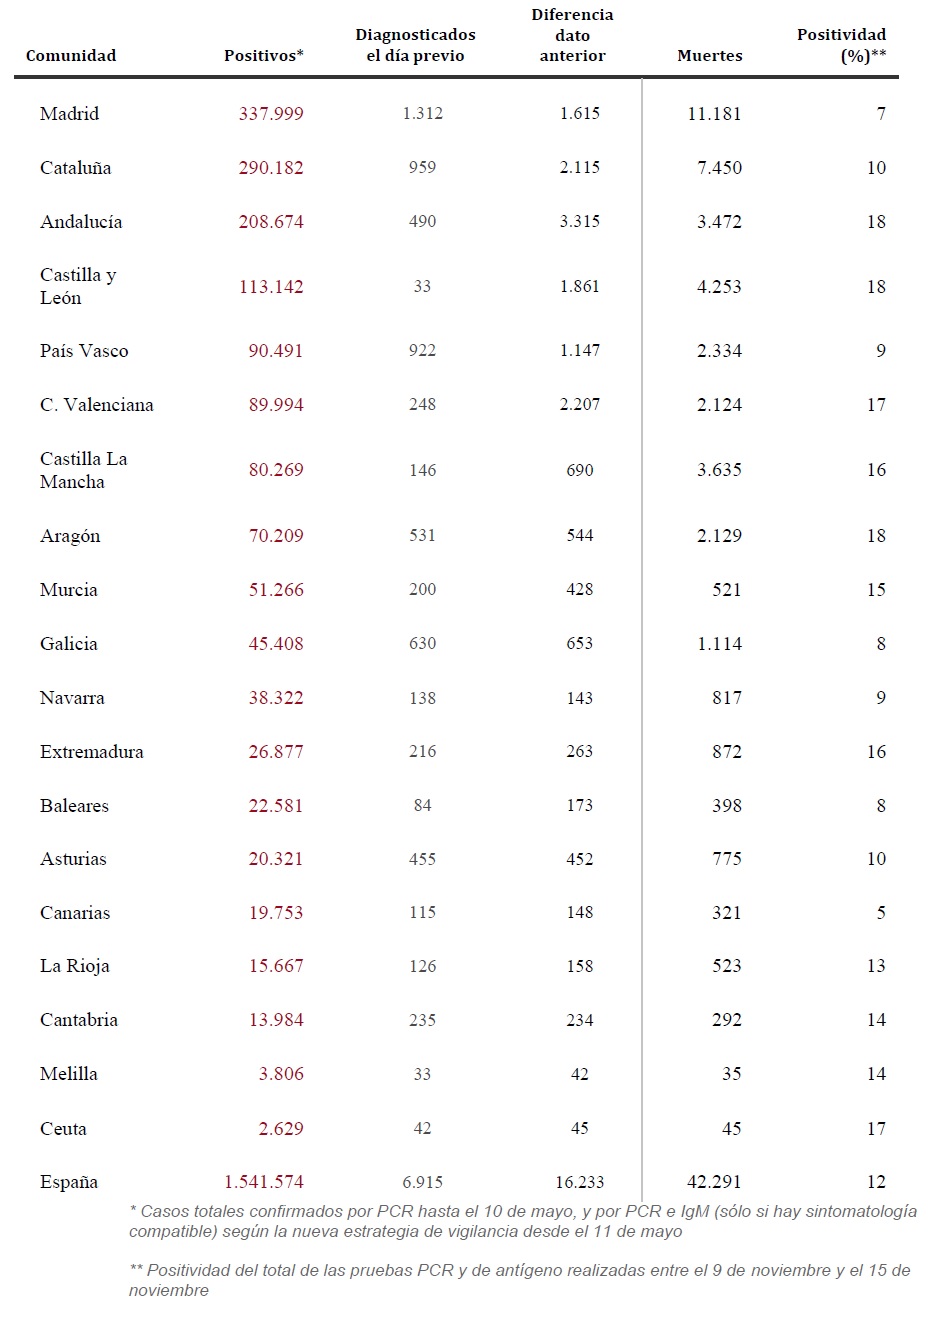Select the Madrid row label

[70, 114]
